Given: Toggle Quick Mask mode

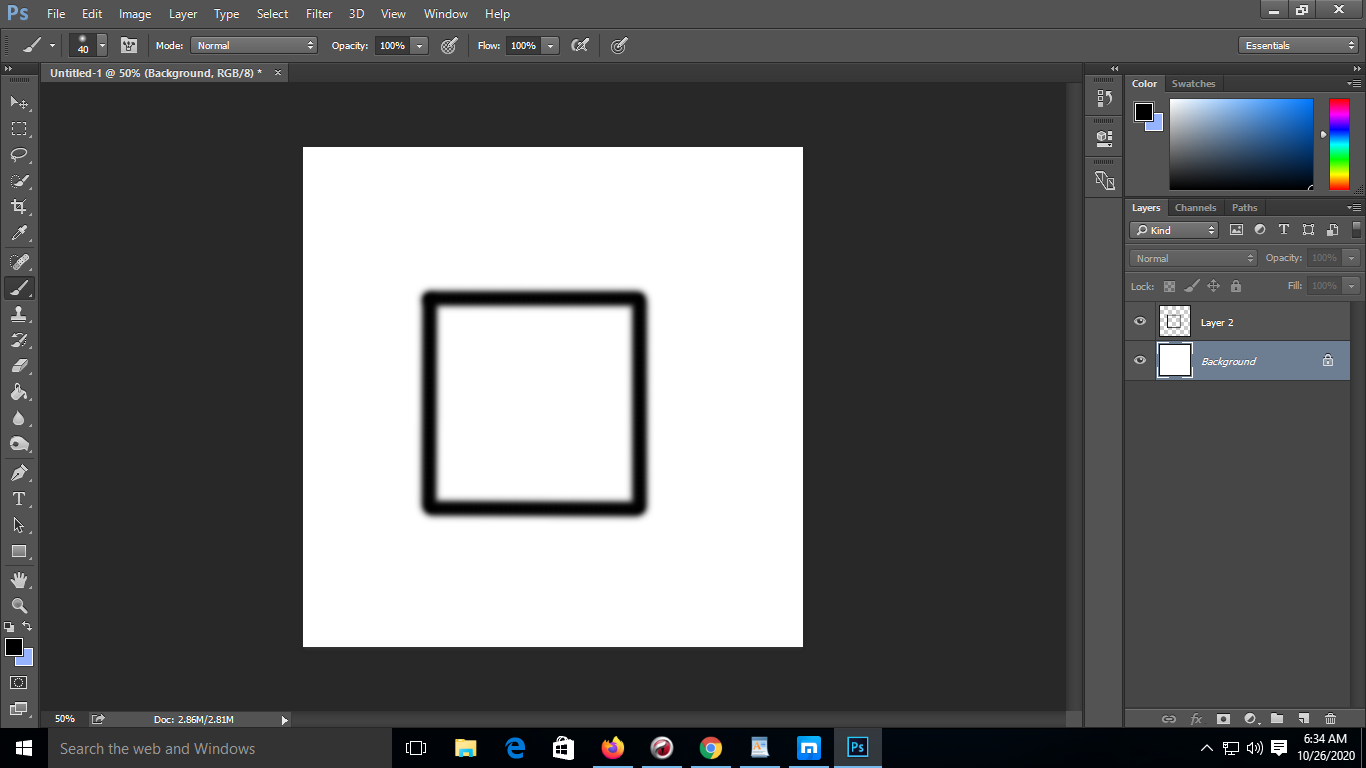Looking at the screenshot, I should pyautogui.click(x=19, y=682).
